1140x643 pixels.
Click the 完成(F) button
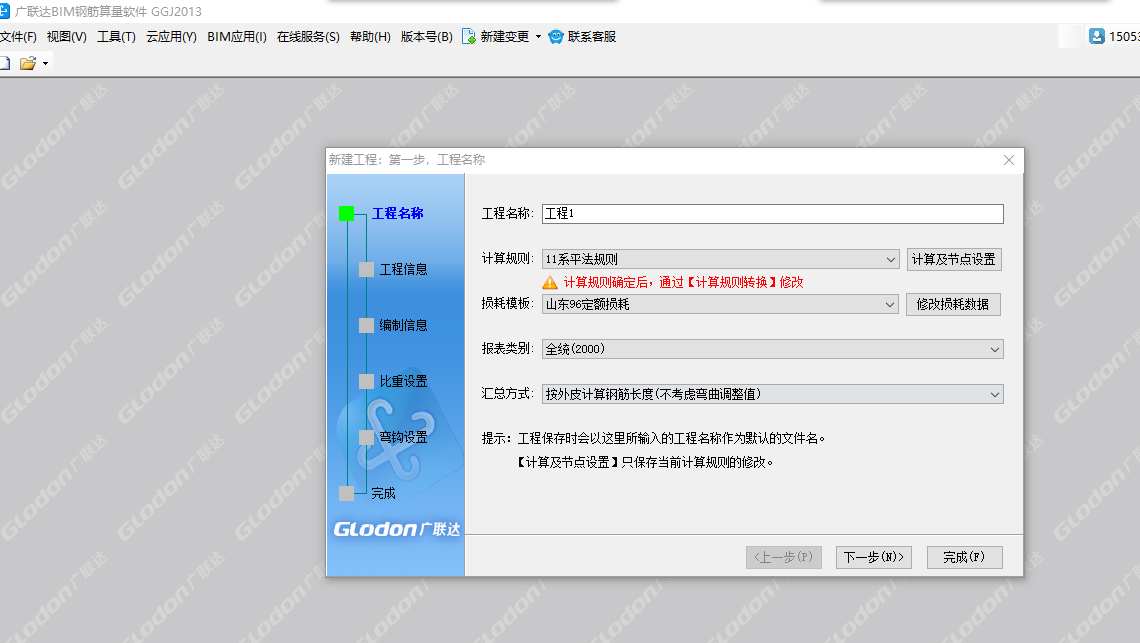point(965,557)
